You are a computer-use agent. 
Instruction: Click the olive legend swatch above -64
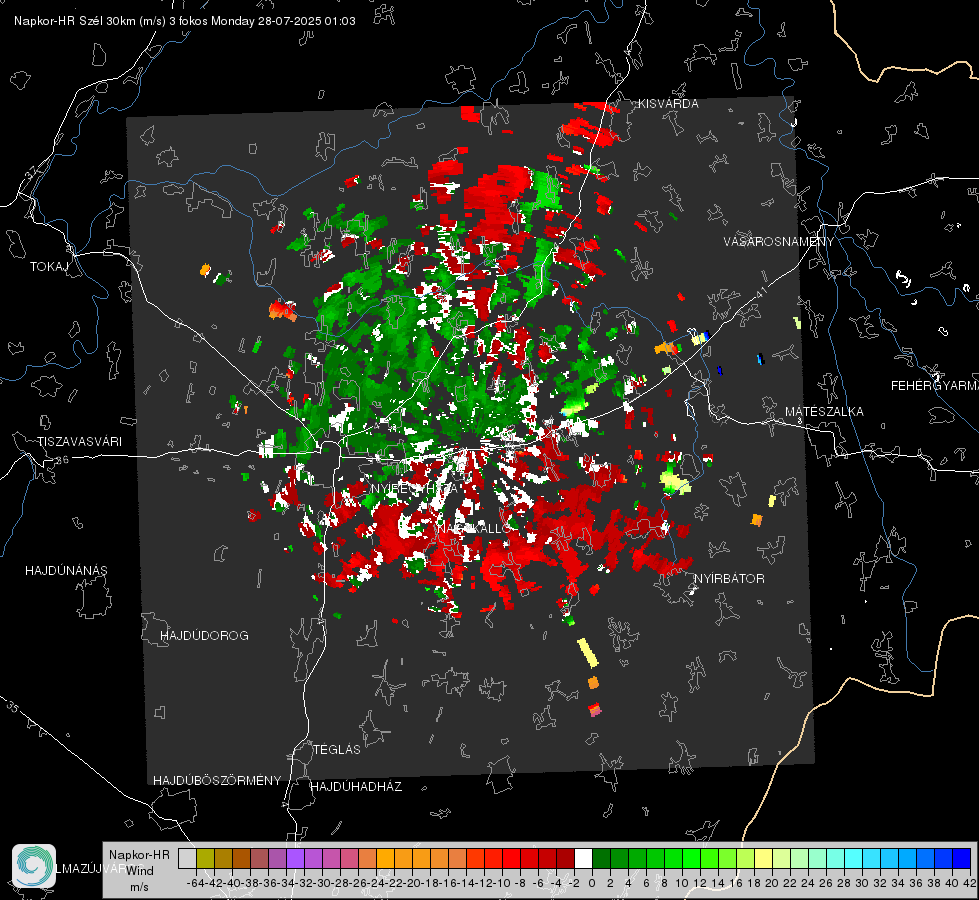(205, 859)
